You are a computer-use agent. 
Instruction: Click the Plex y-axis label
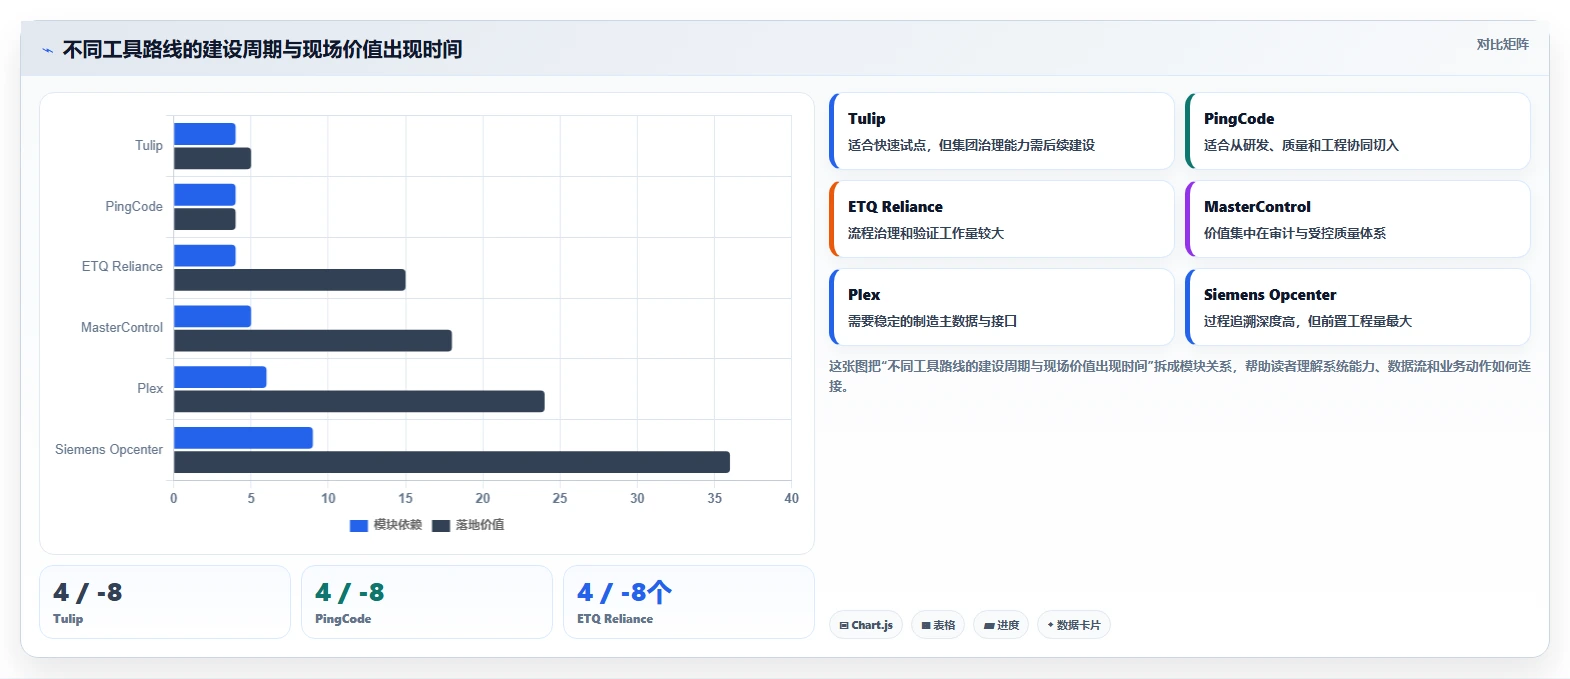click(x=150, y=388)
